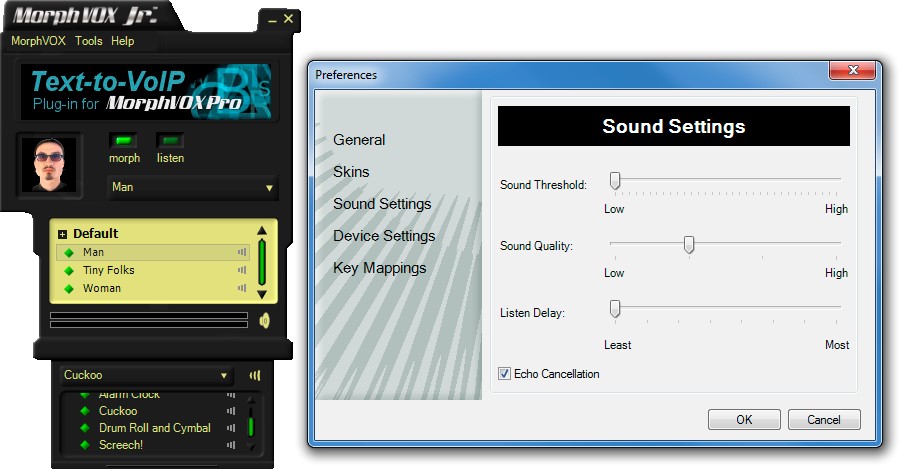Minimize the MorphVOX Jr window
The height and width of the screenshot is (469, 901).
click(272, 20)
